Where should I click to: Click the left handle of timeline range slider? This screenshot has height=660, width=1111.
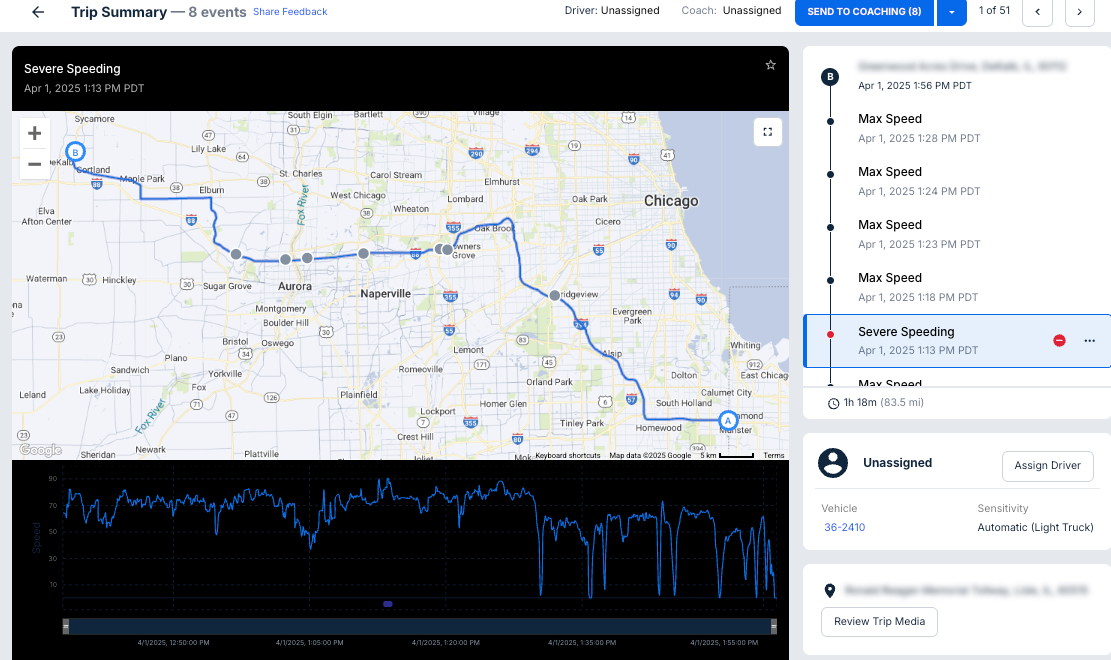pyautogui.click(x=66, y=626)
